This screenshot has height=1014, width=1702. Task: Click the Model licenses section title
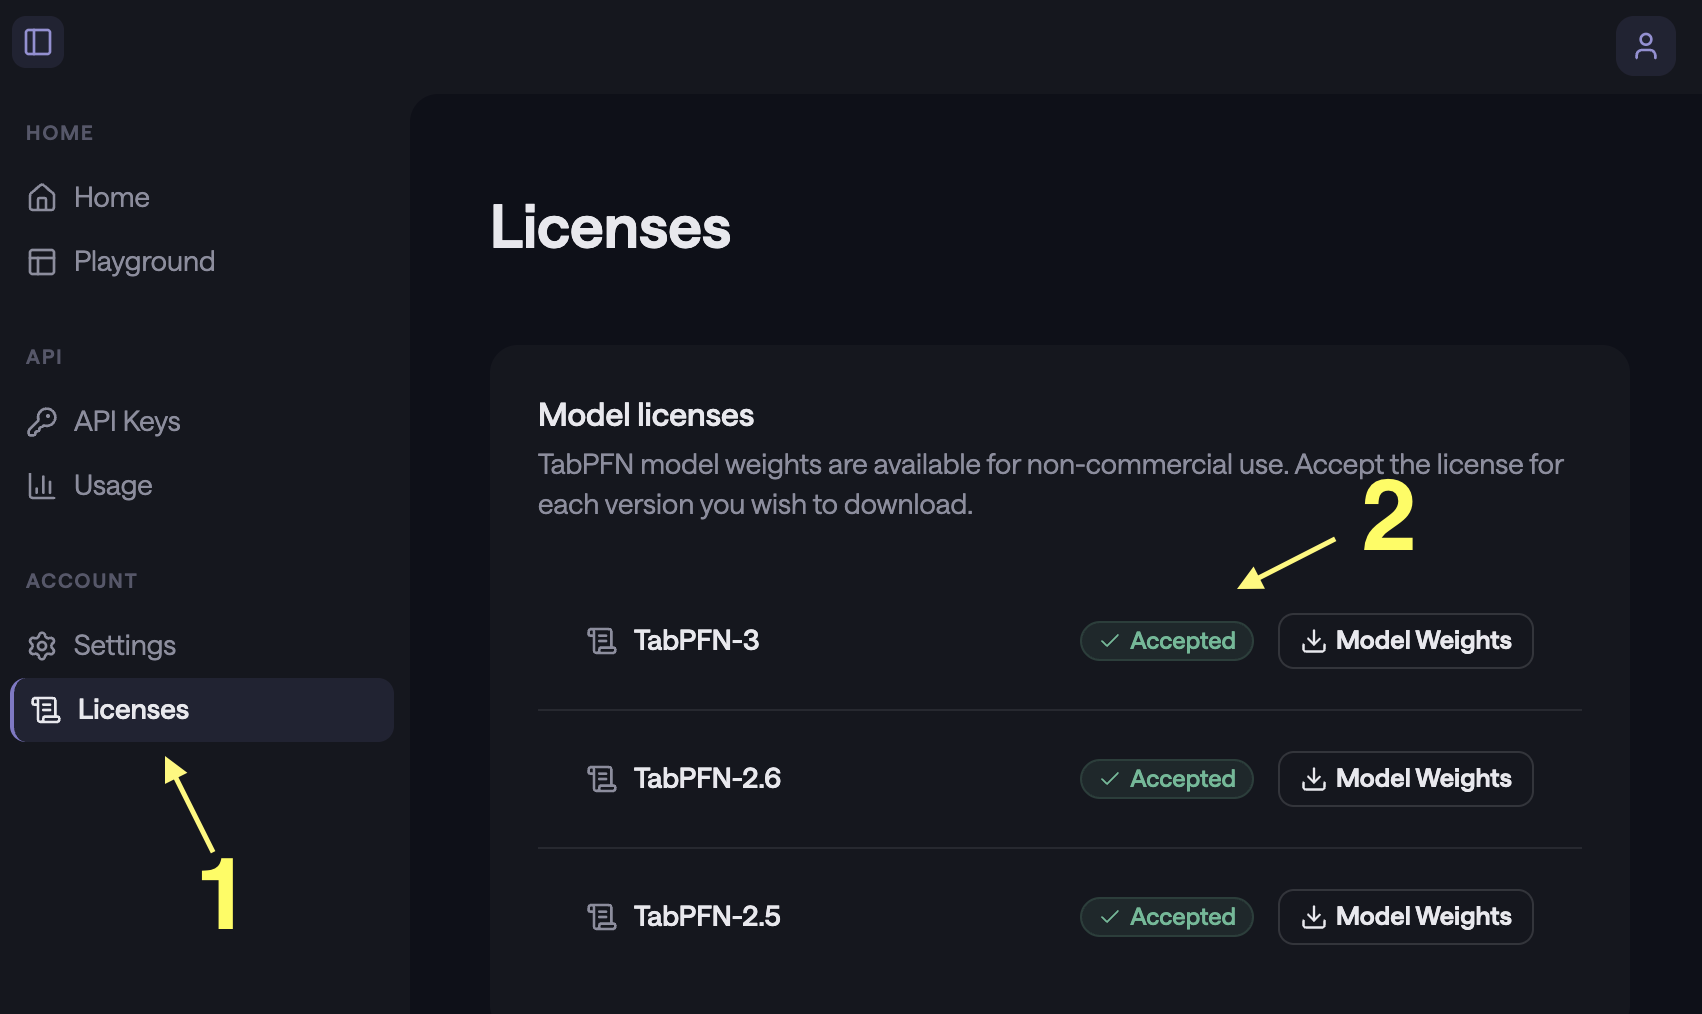tap(646, 416)
